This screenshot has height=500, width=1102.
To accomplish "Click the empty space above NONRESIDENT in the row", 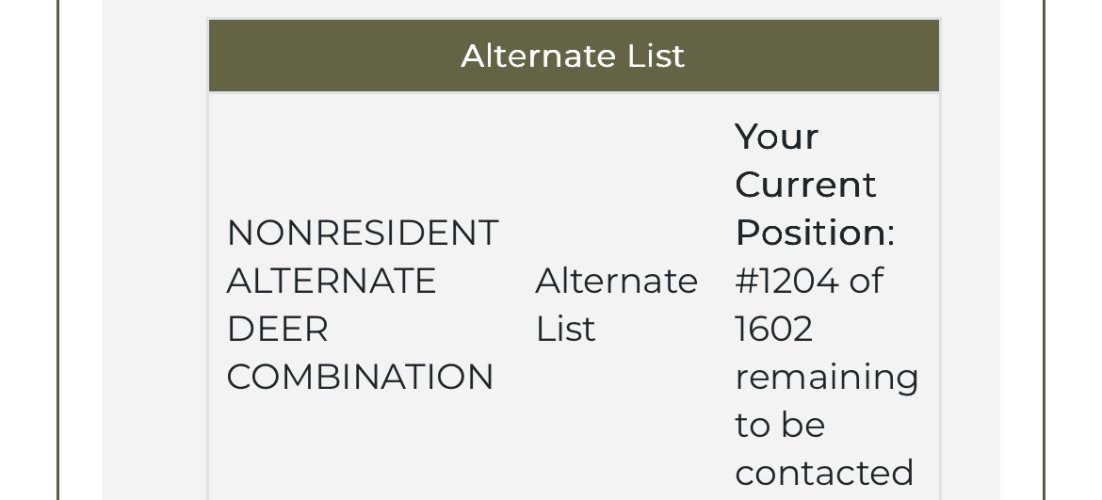I will [362, 150].
